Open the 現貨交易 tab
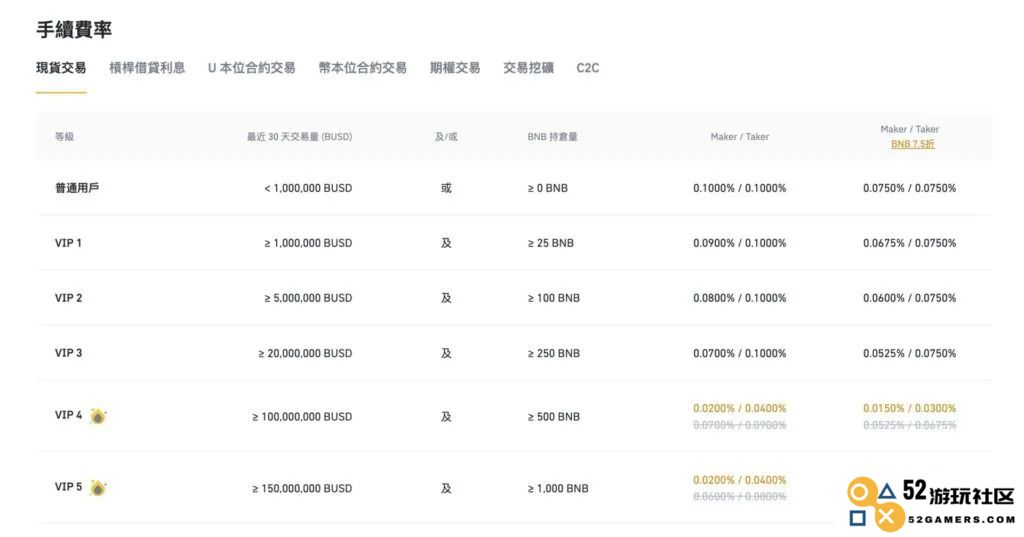This screenshot has height=537, width=1024. click(x=61, y=68)
